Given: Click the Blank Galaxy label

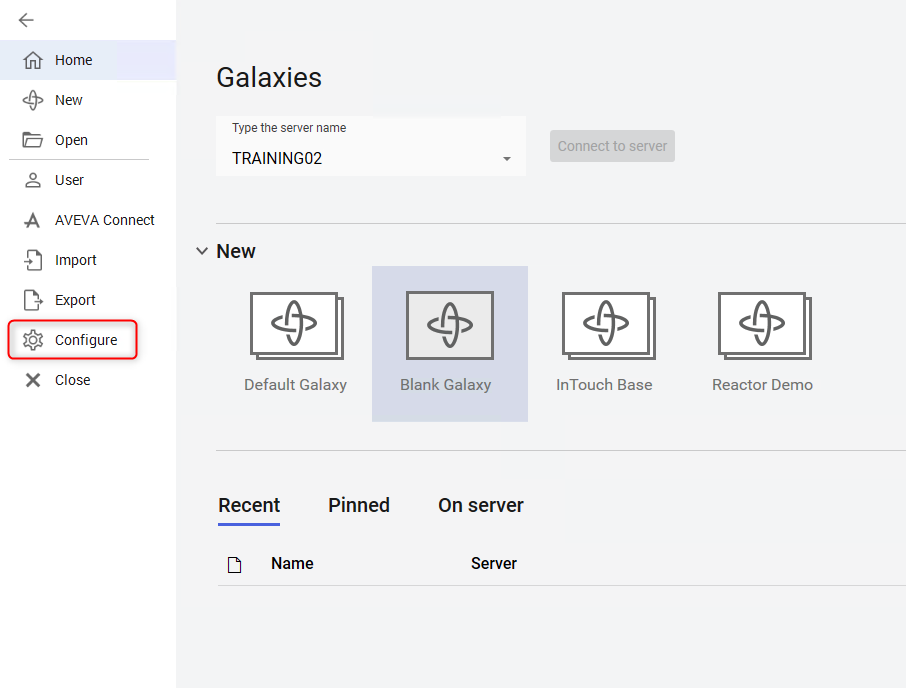Looking at the screenshot, I should point(445,385).
